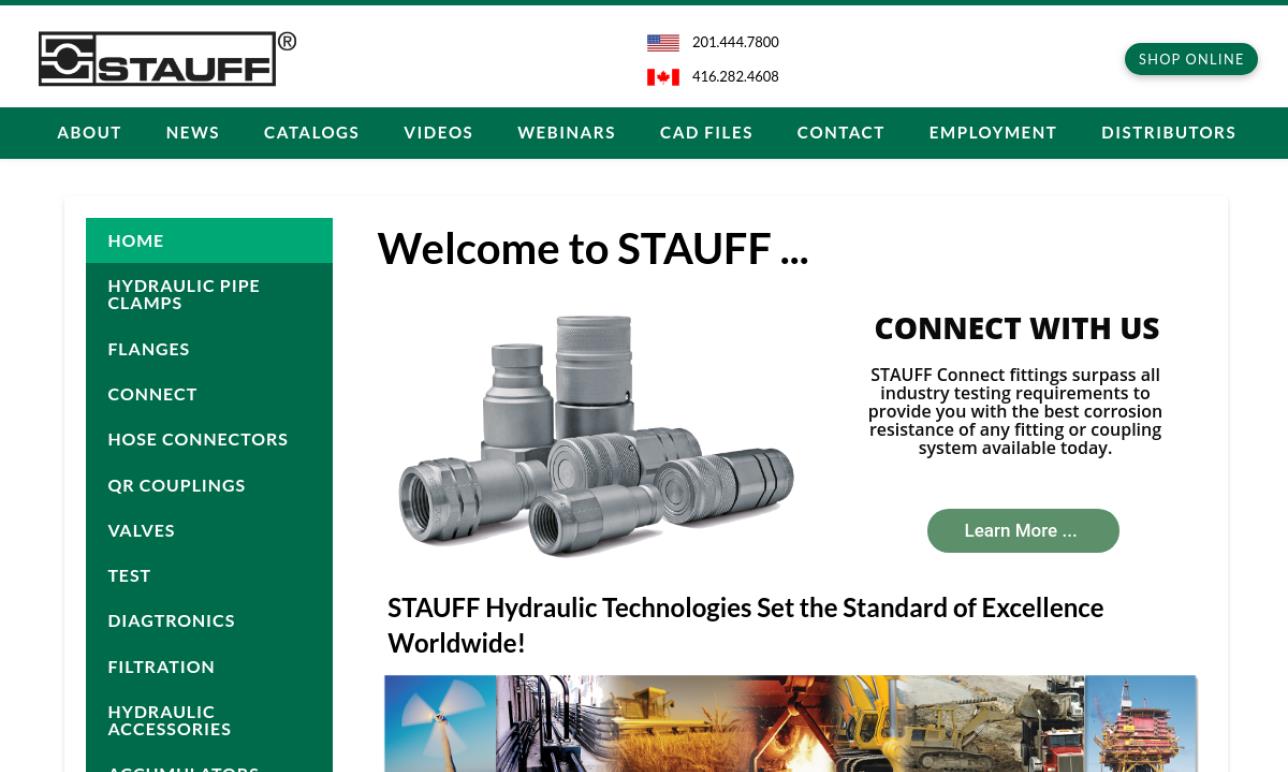This screenshot has width=1288, height=772.
Task: Click the Canadian flag icon
Action: [661, 76]
